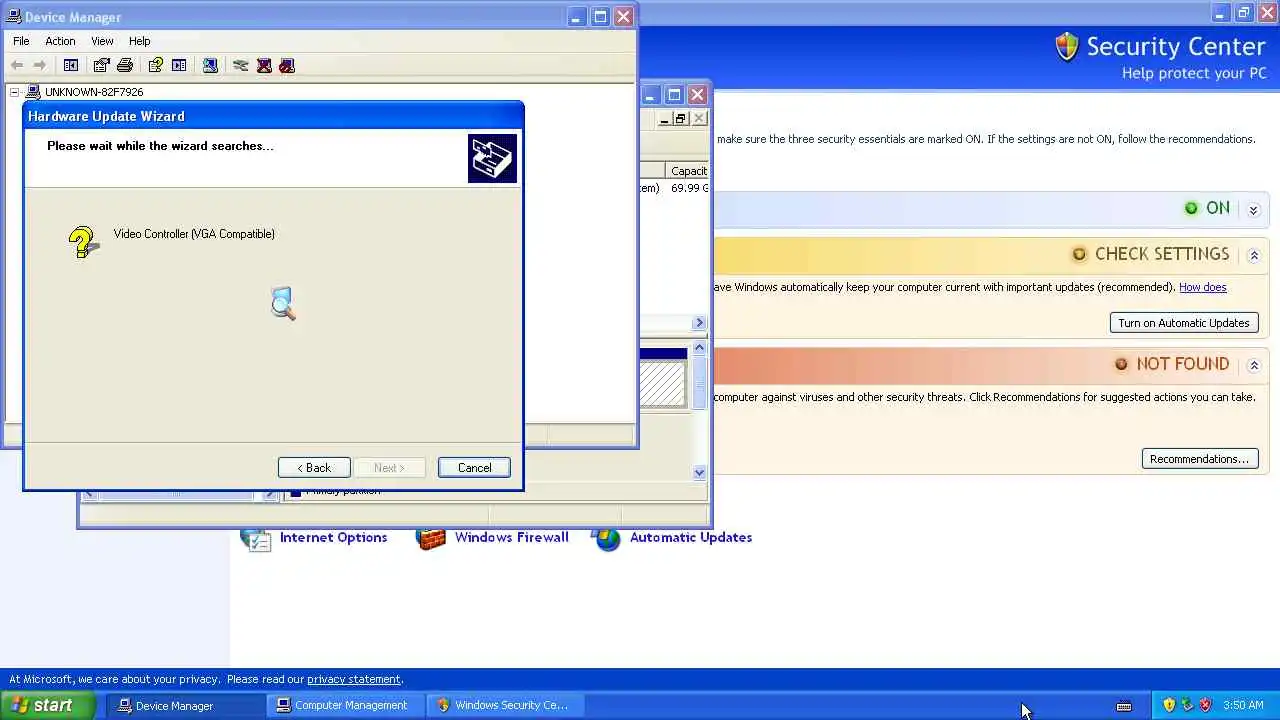1280x720 pixels.
Task: Click the Security Center shield logo
Action: [1067, 47]
